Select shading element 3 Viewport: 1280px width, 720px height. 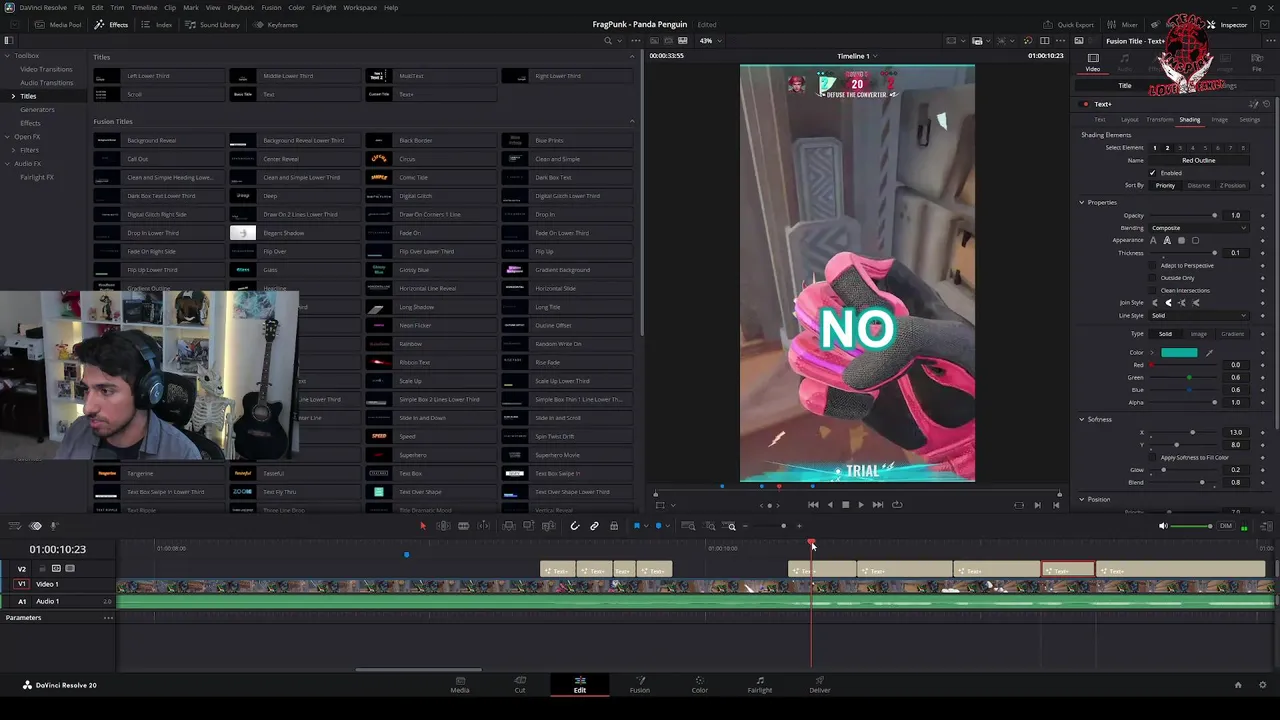[x=1180, y=148]
